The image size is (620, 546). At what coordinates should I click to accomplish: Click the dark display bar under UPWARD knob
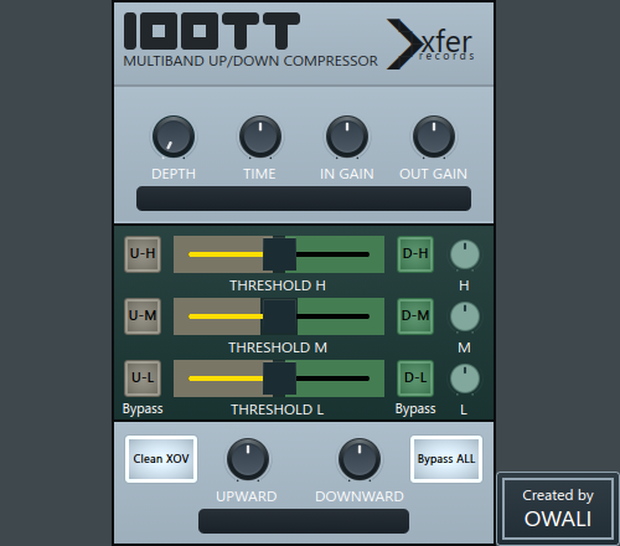(304, 521)
